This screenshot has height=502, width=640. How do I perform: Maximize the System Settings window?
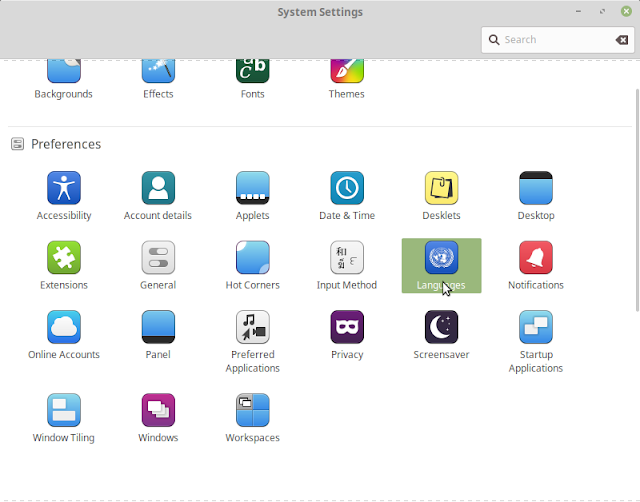[602, 11]
